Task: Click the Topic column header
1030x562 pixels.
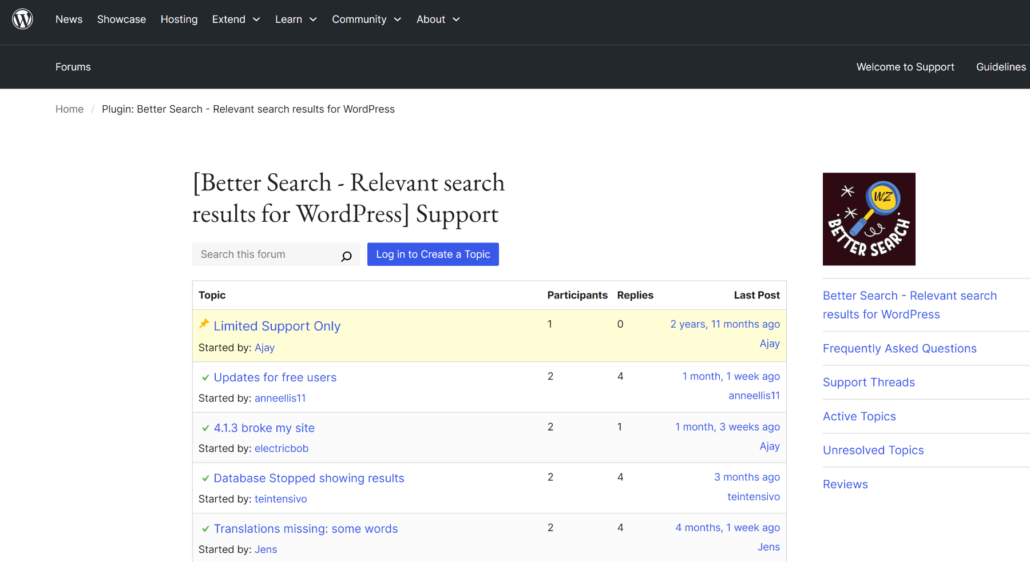Action: click(x=212, y=295)
